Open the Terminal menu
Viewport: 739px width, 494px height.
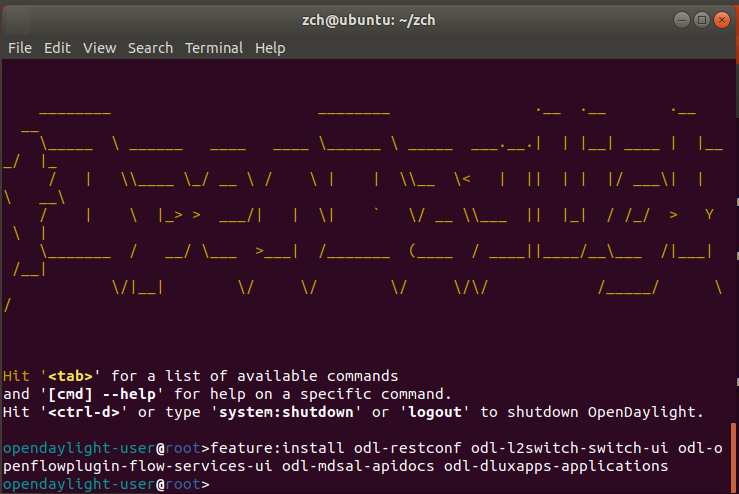tap(214, 48)
